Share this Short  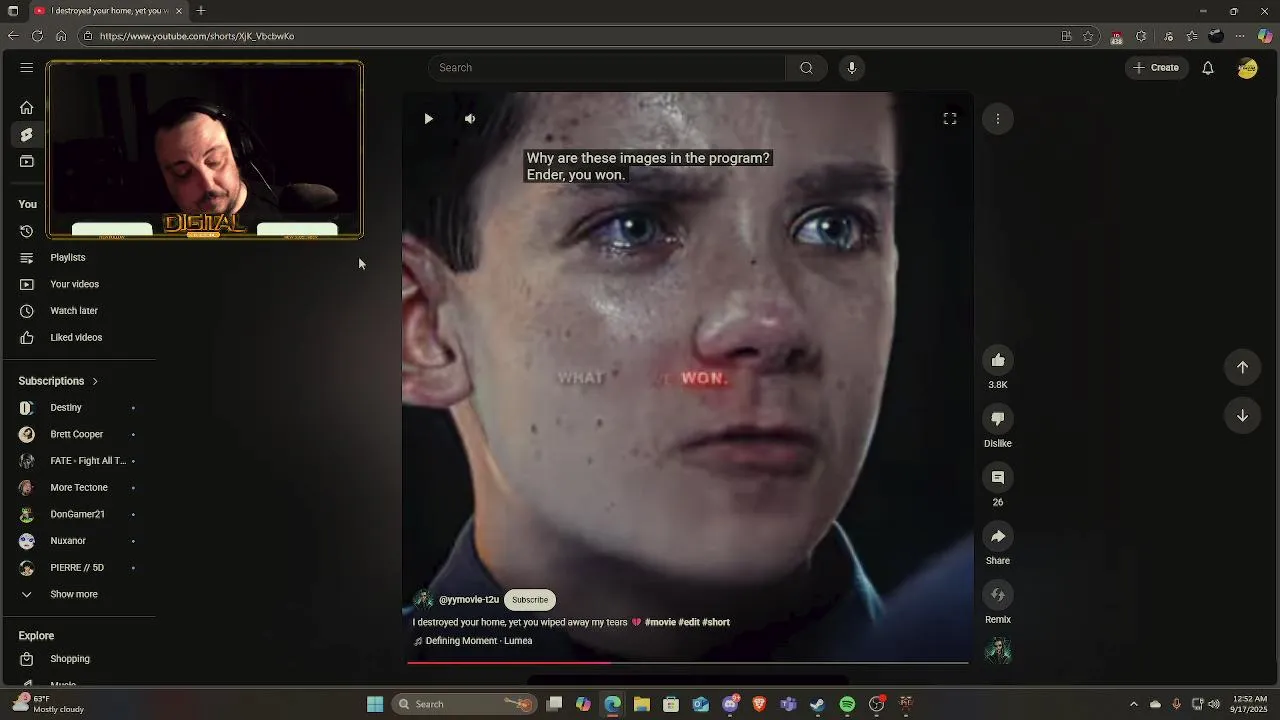[x=998, y=537]
